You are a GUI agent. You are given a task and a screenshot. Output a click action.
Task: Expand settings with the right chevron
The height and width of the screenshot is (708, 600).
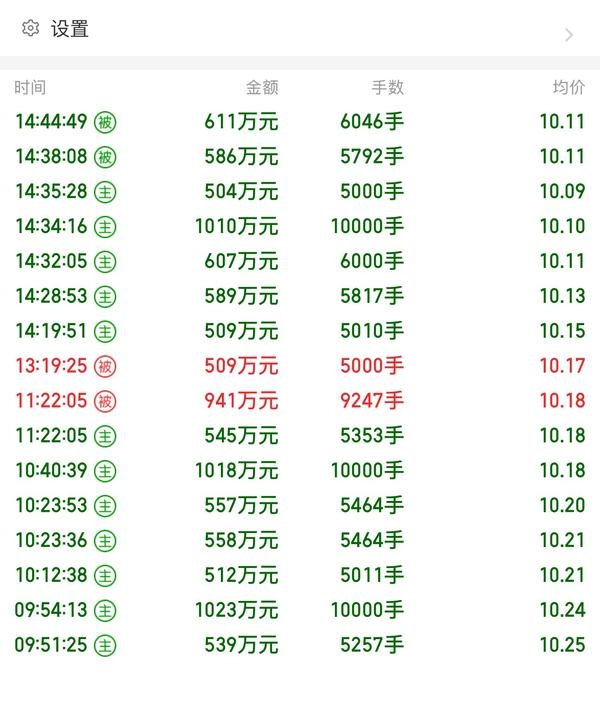tap(569, 35)
